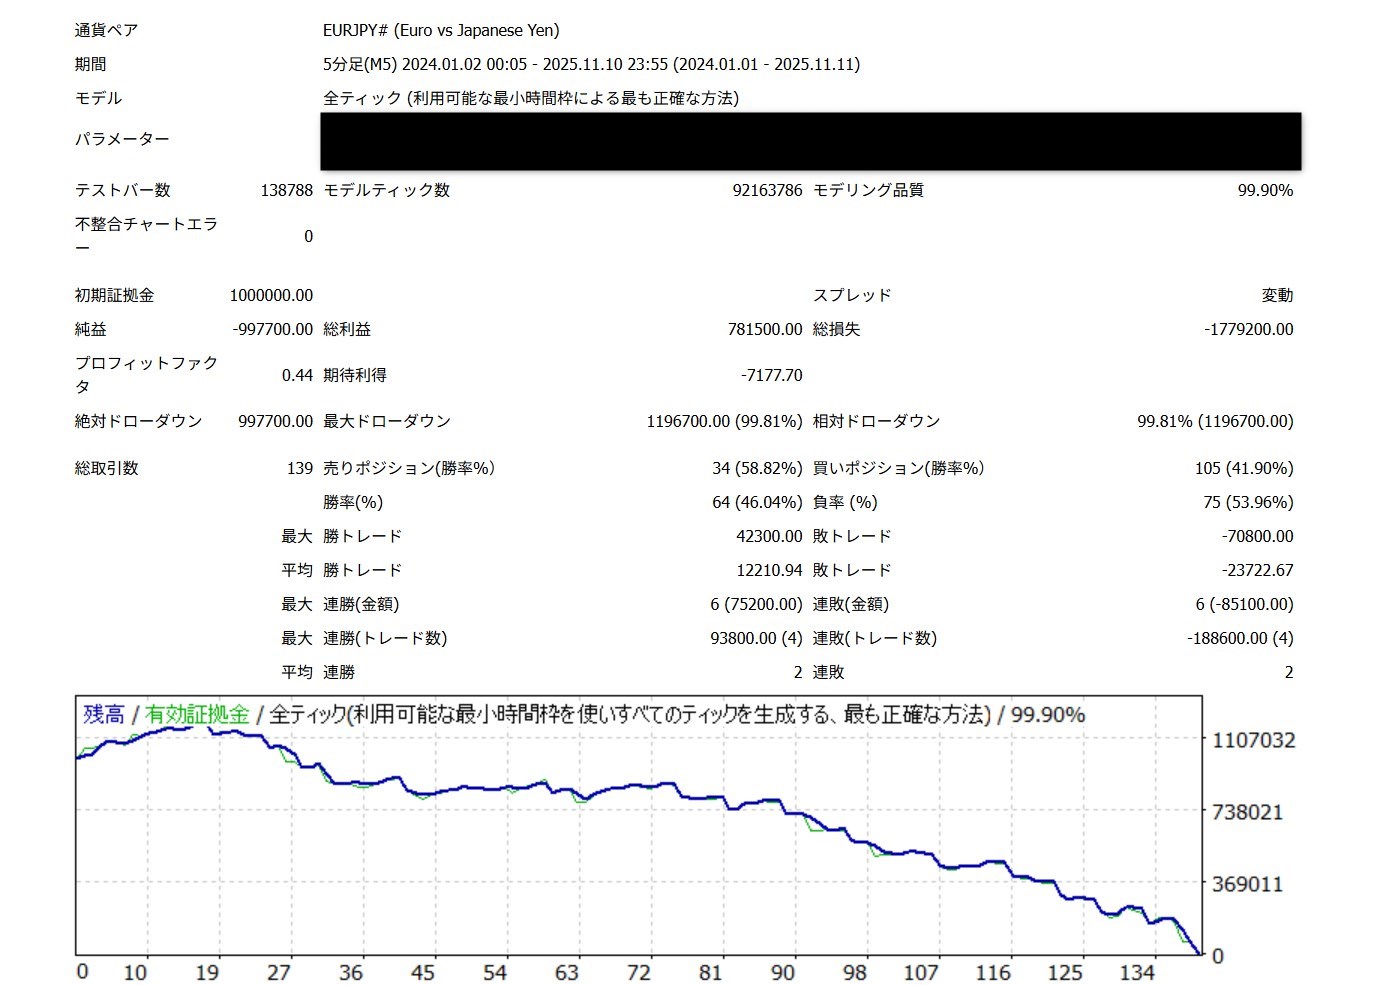Click the 期待利得 value -7177.70

771,375
